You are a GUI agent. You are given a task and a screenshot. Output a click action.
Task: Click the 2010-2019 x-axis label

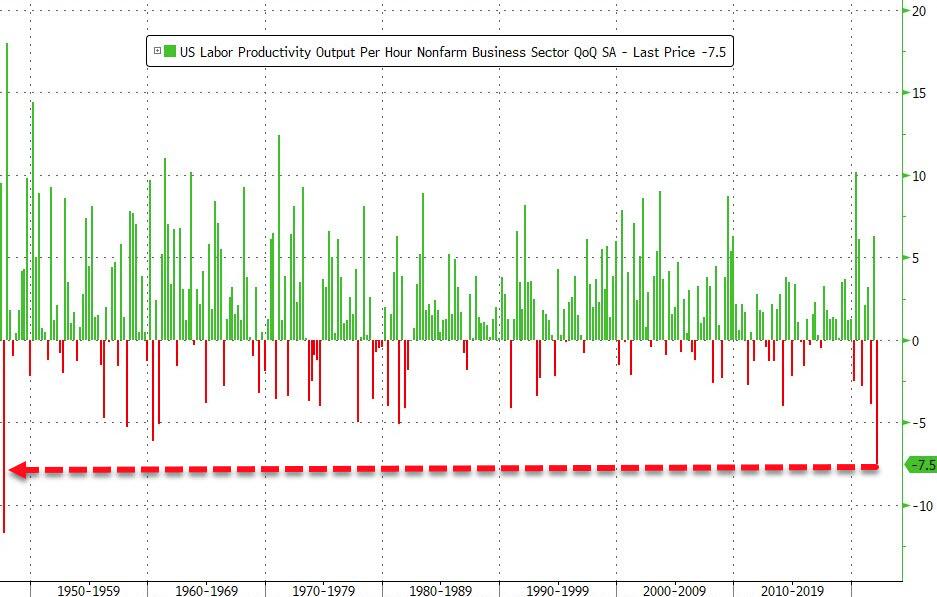[x=792, y=590]
